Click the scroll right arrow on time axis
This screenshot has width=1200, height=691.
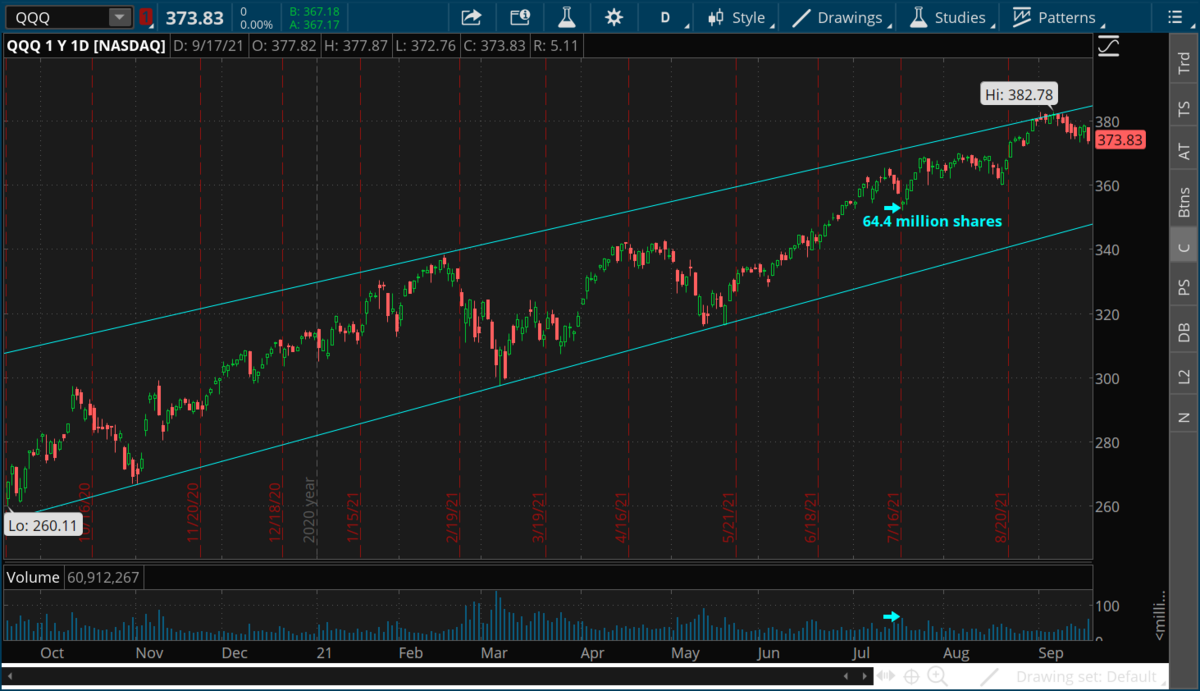(x=864, y=677)
